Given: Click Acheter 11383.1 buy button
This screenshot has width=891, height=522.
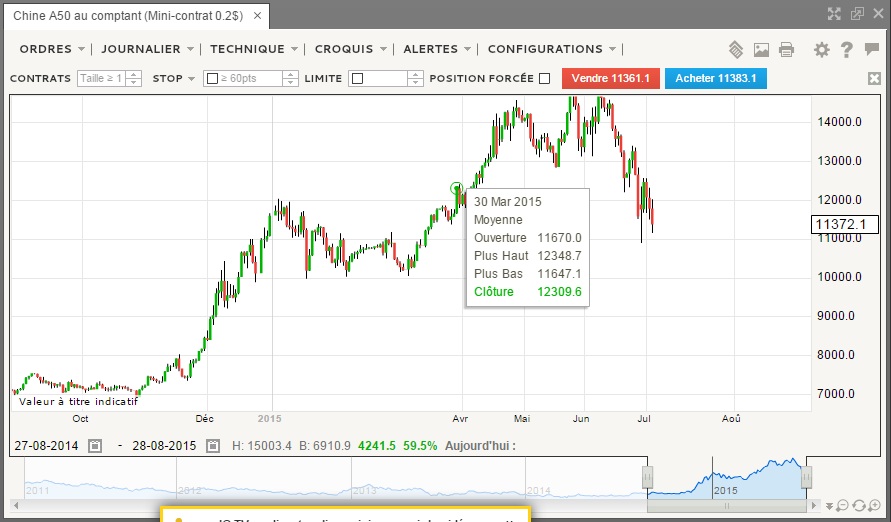Looking at the screenshot, I should pyautogui.click(x=716, y=78).
